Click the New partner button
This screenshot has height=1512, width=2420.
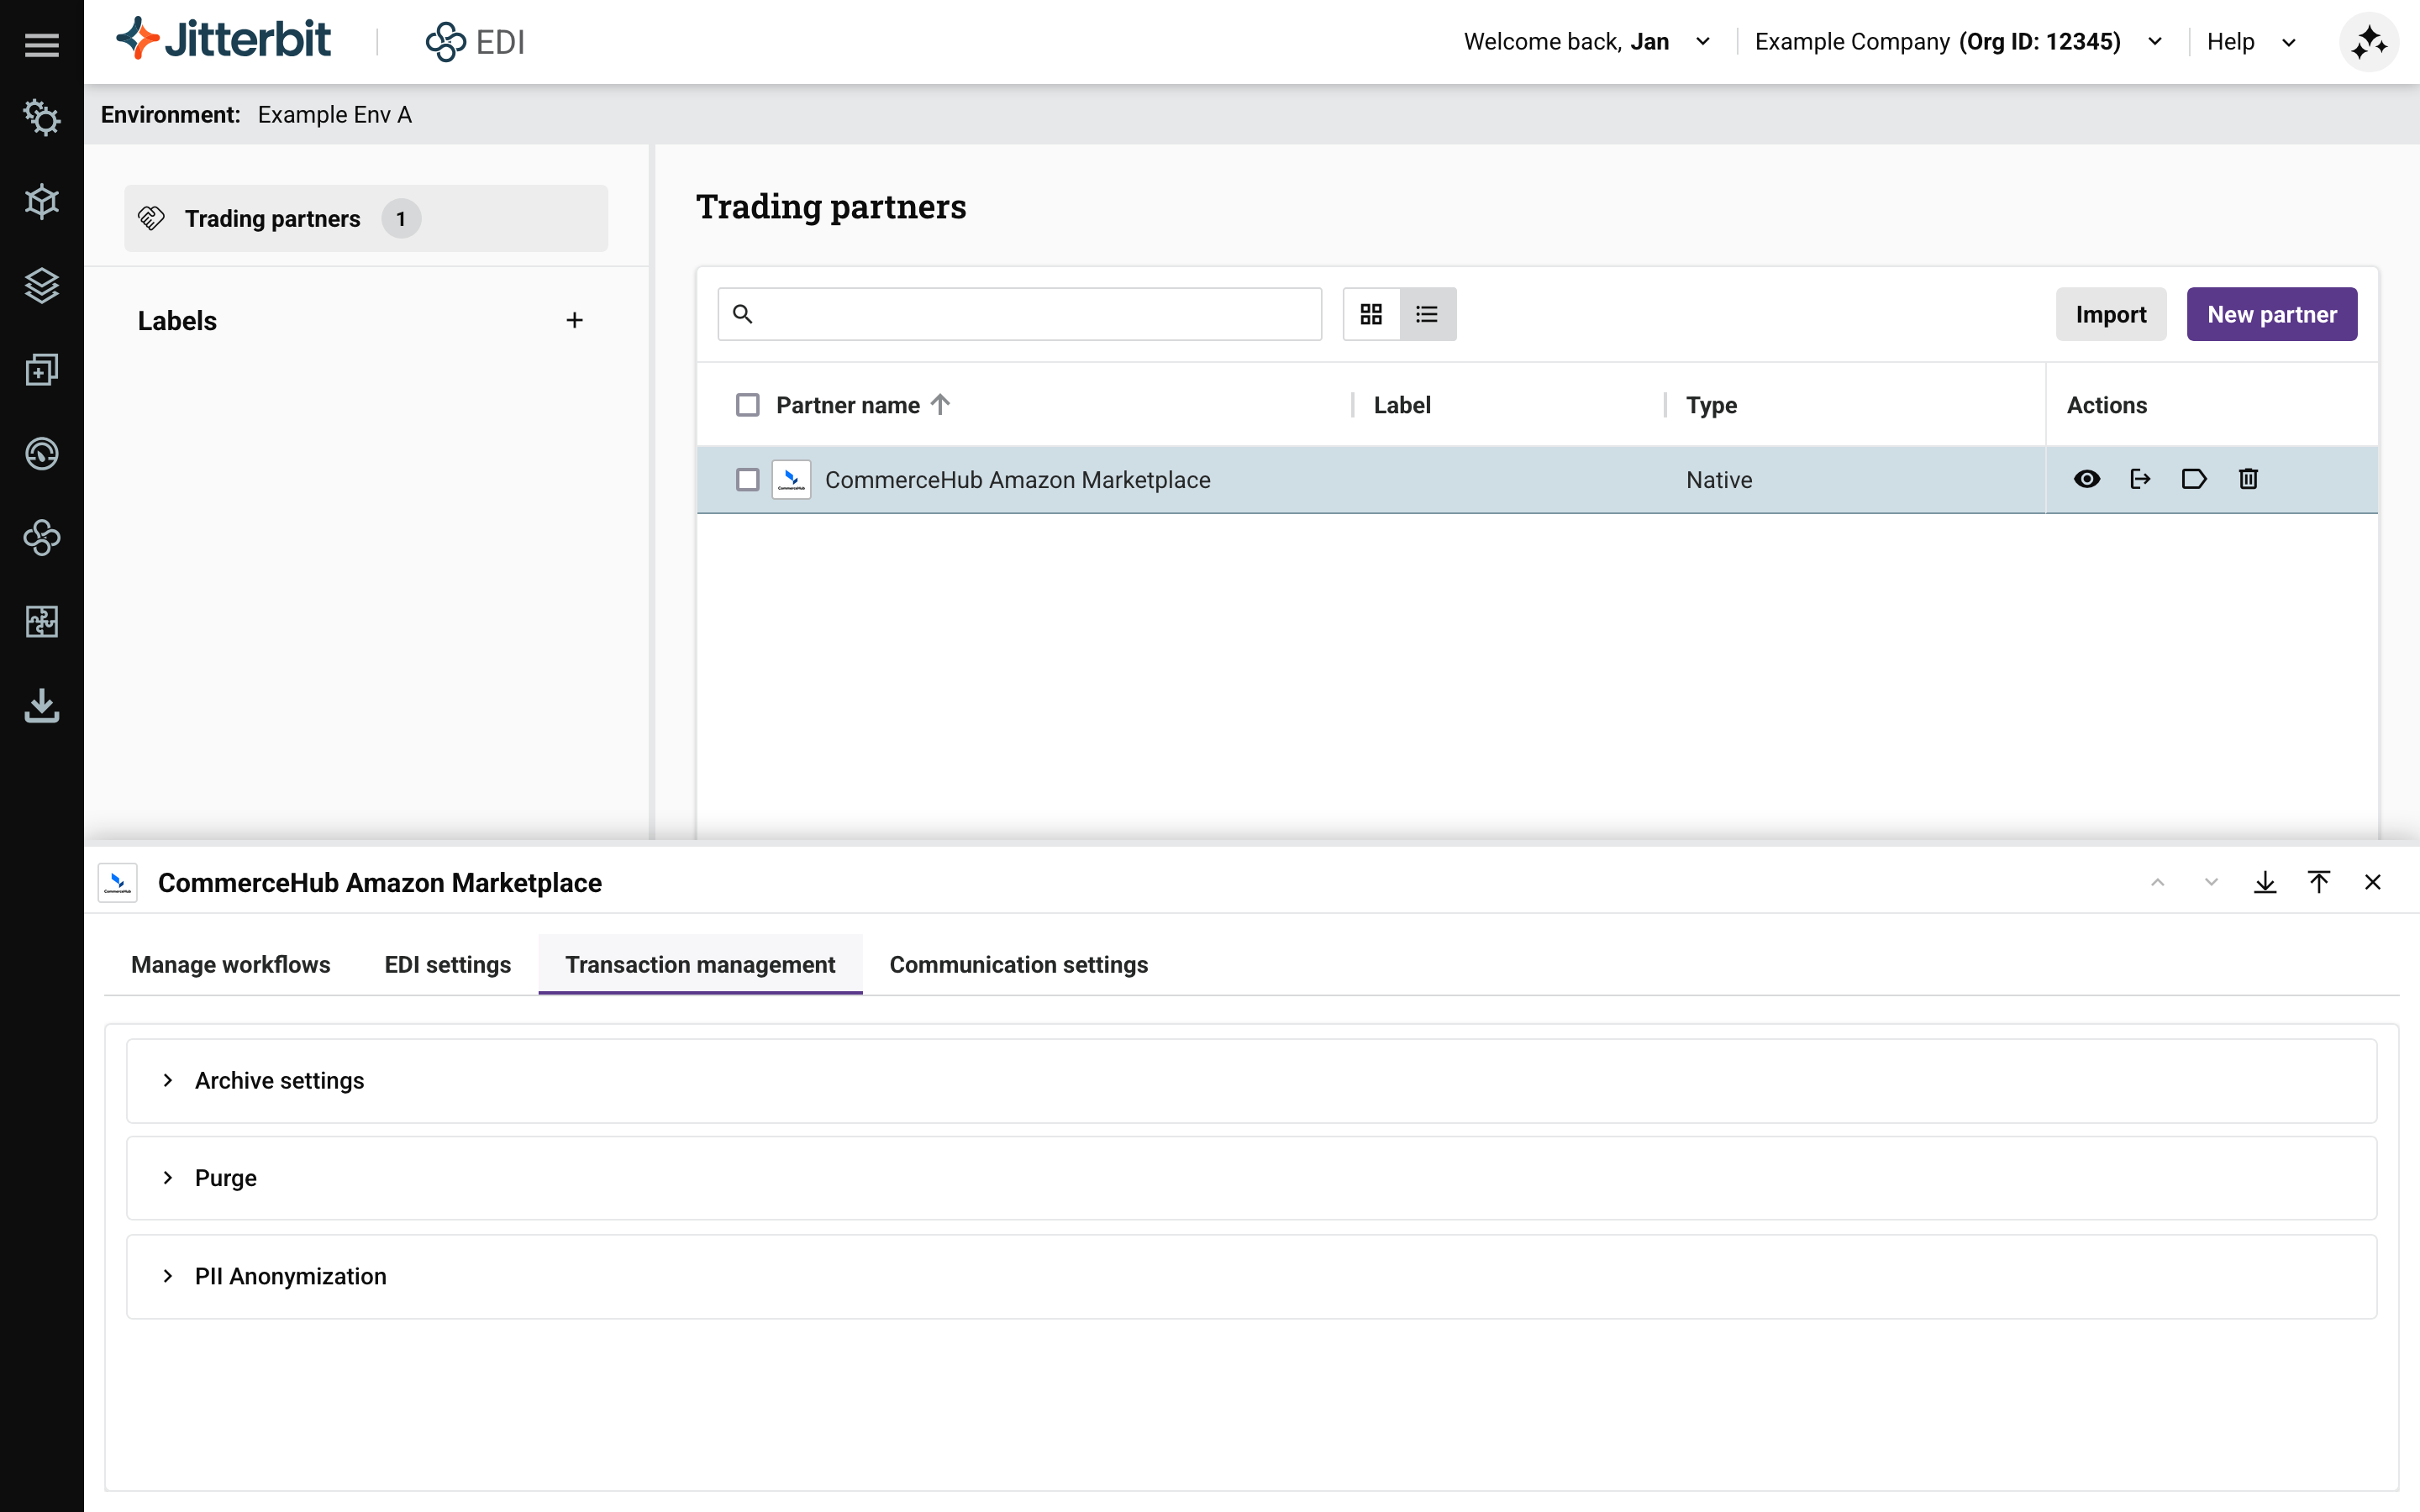point(2271,314)
